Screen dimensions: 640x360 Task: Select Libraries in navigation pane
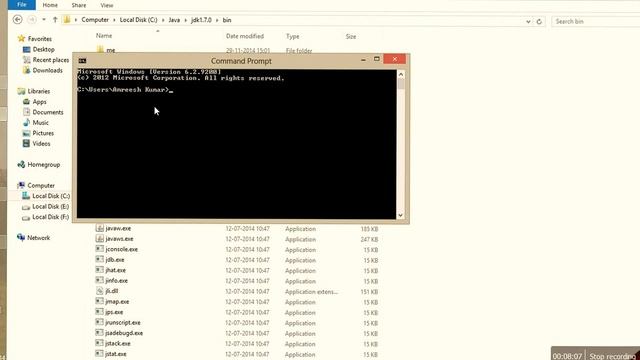tap(38, 91)
